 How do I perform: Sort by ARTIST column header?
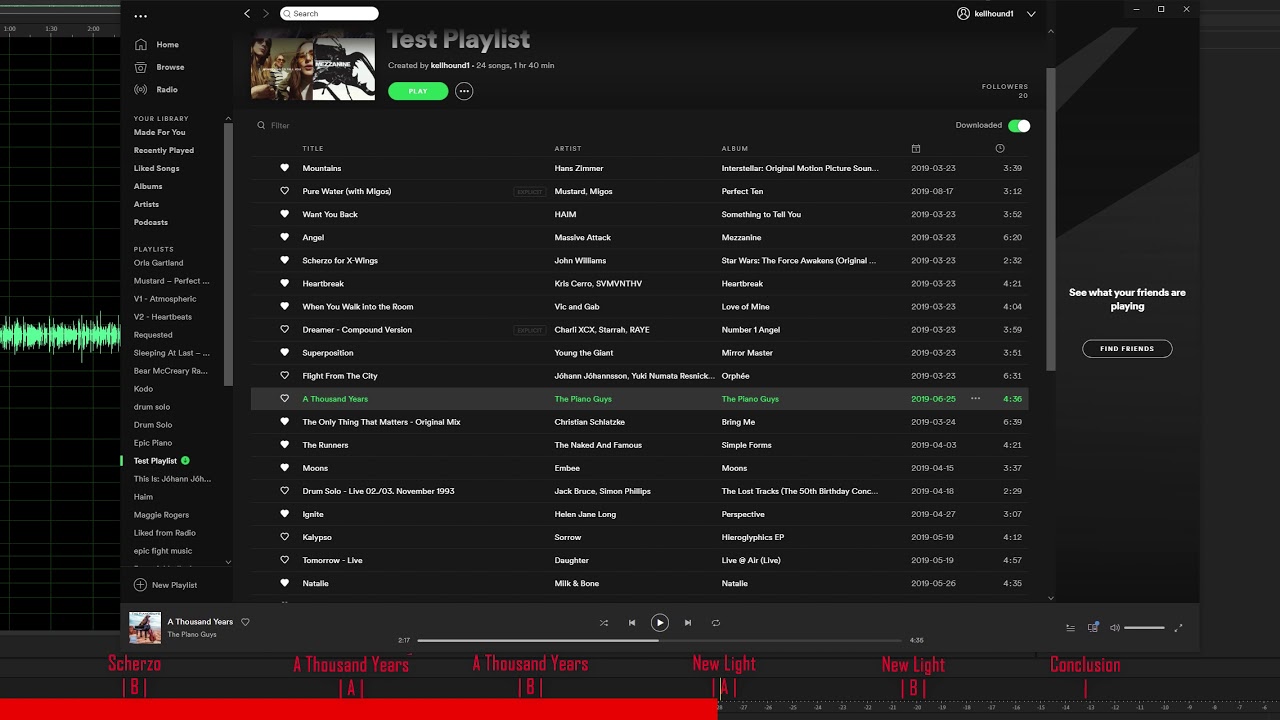coord(568,149)
